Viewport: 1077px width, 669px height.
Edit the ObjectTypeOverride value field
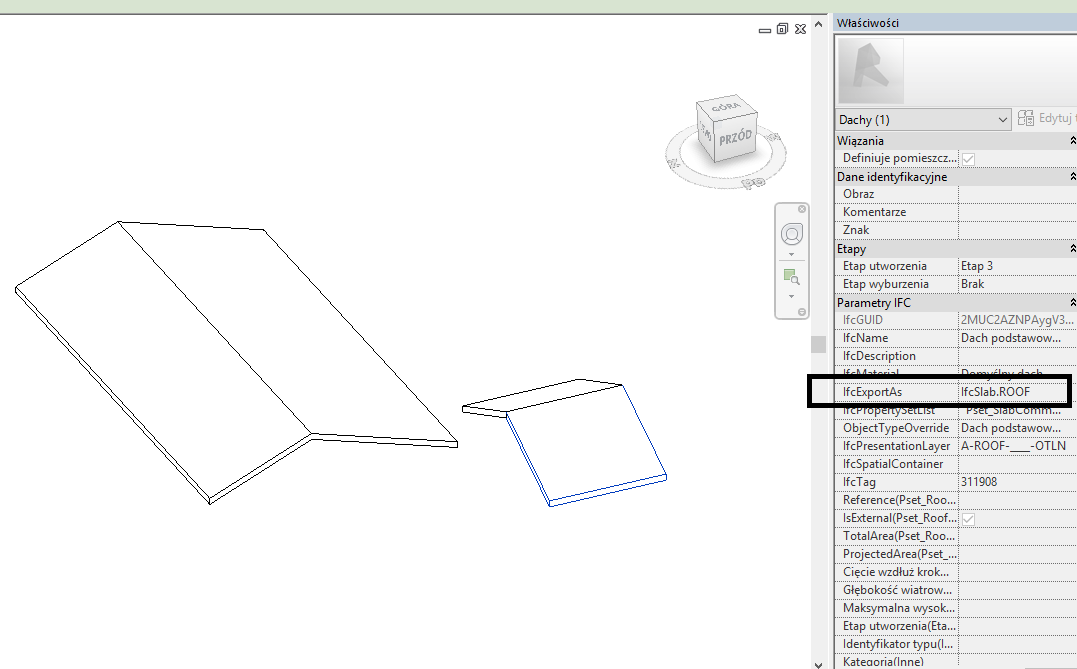(1017, 428)
